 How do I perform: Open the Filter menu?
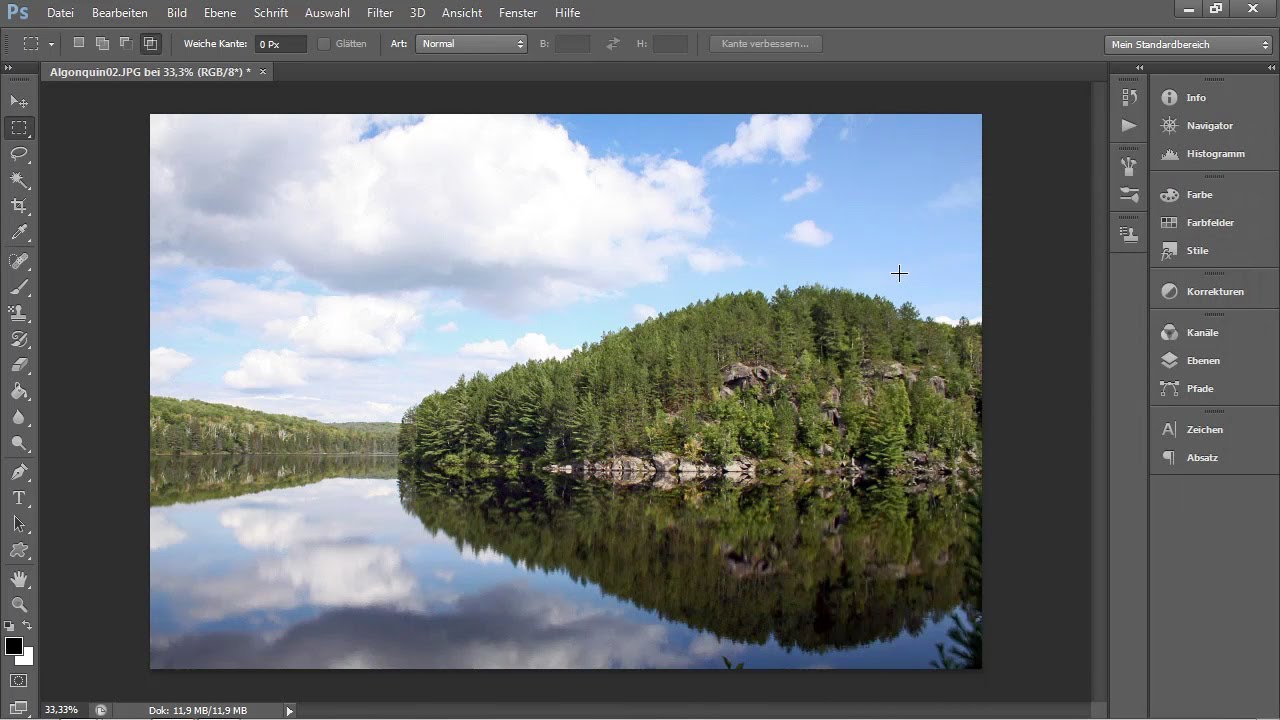pyautogui.click(x=379, y=13)
